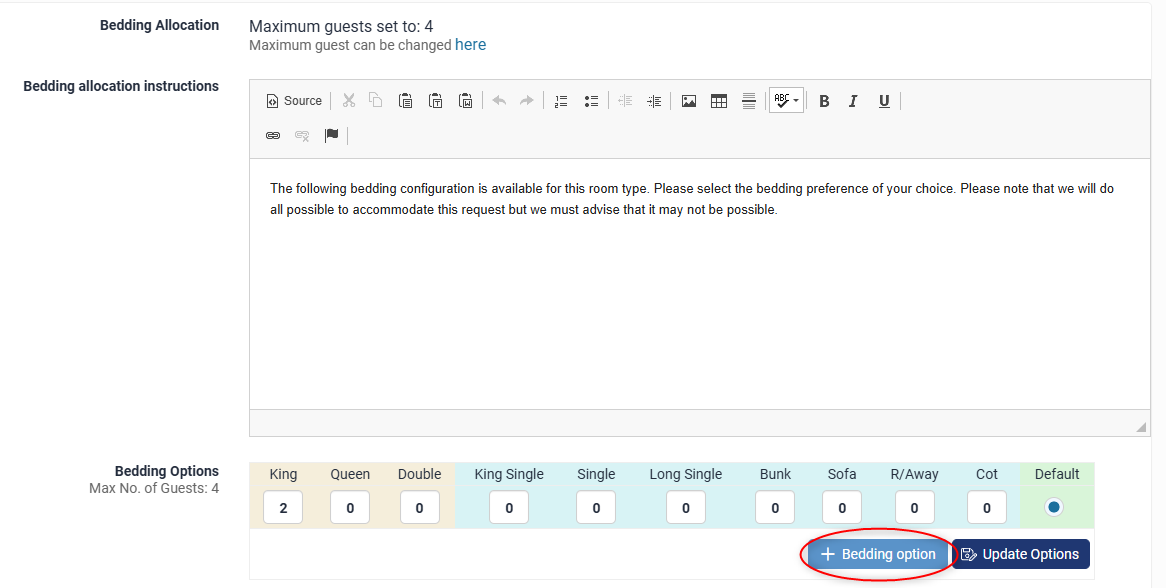This screenshot has height=588, width=1166.
Task: Click the Paste from Word icon
Action: coord(466,101)
